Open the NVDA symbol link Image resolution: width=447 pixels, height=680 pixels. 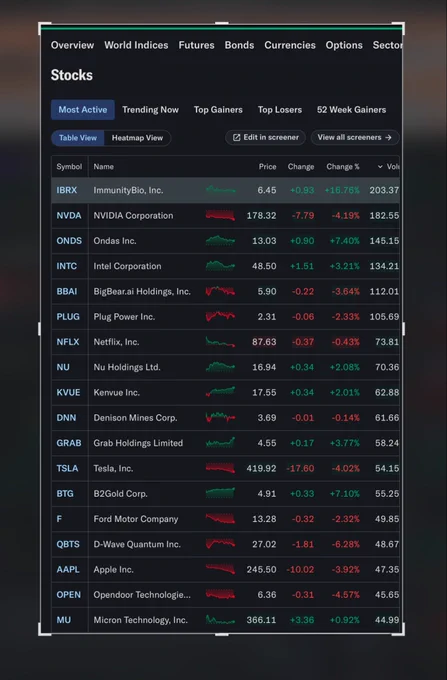[69, 216]
